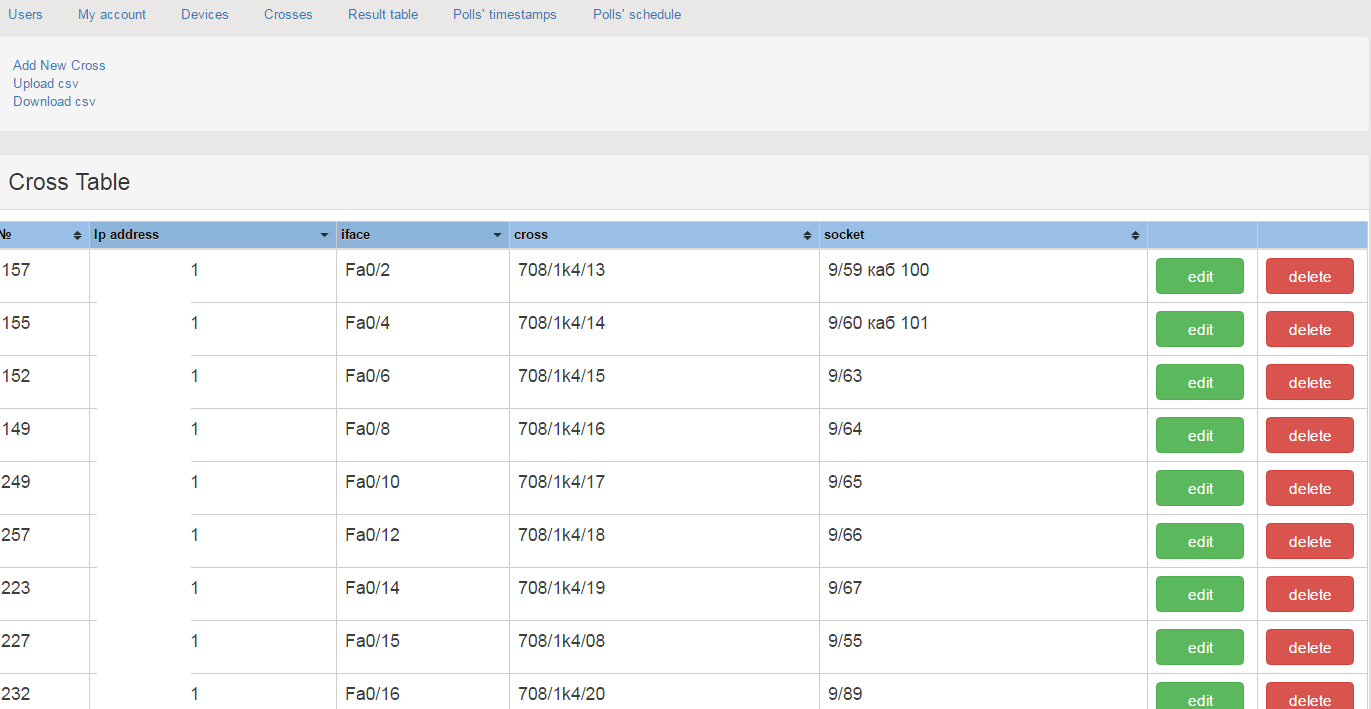Image resolution: width=1371 pixels, height=709 pixels.
Task: Delete the Fa0/15 row
Action: click(x=1309, y=648)
